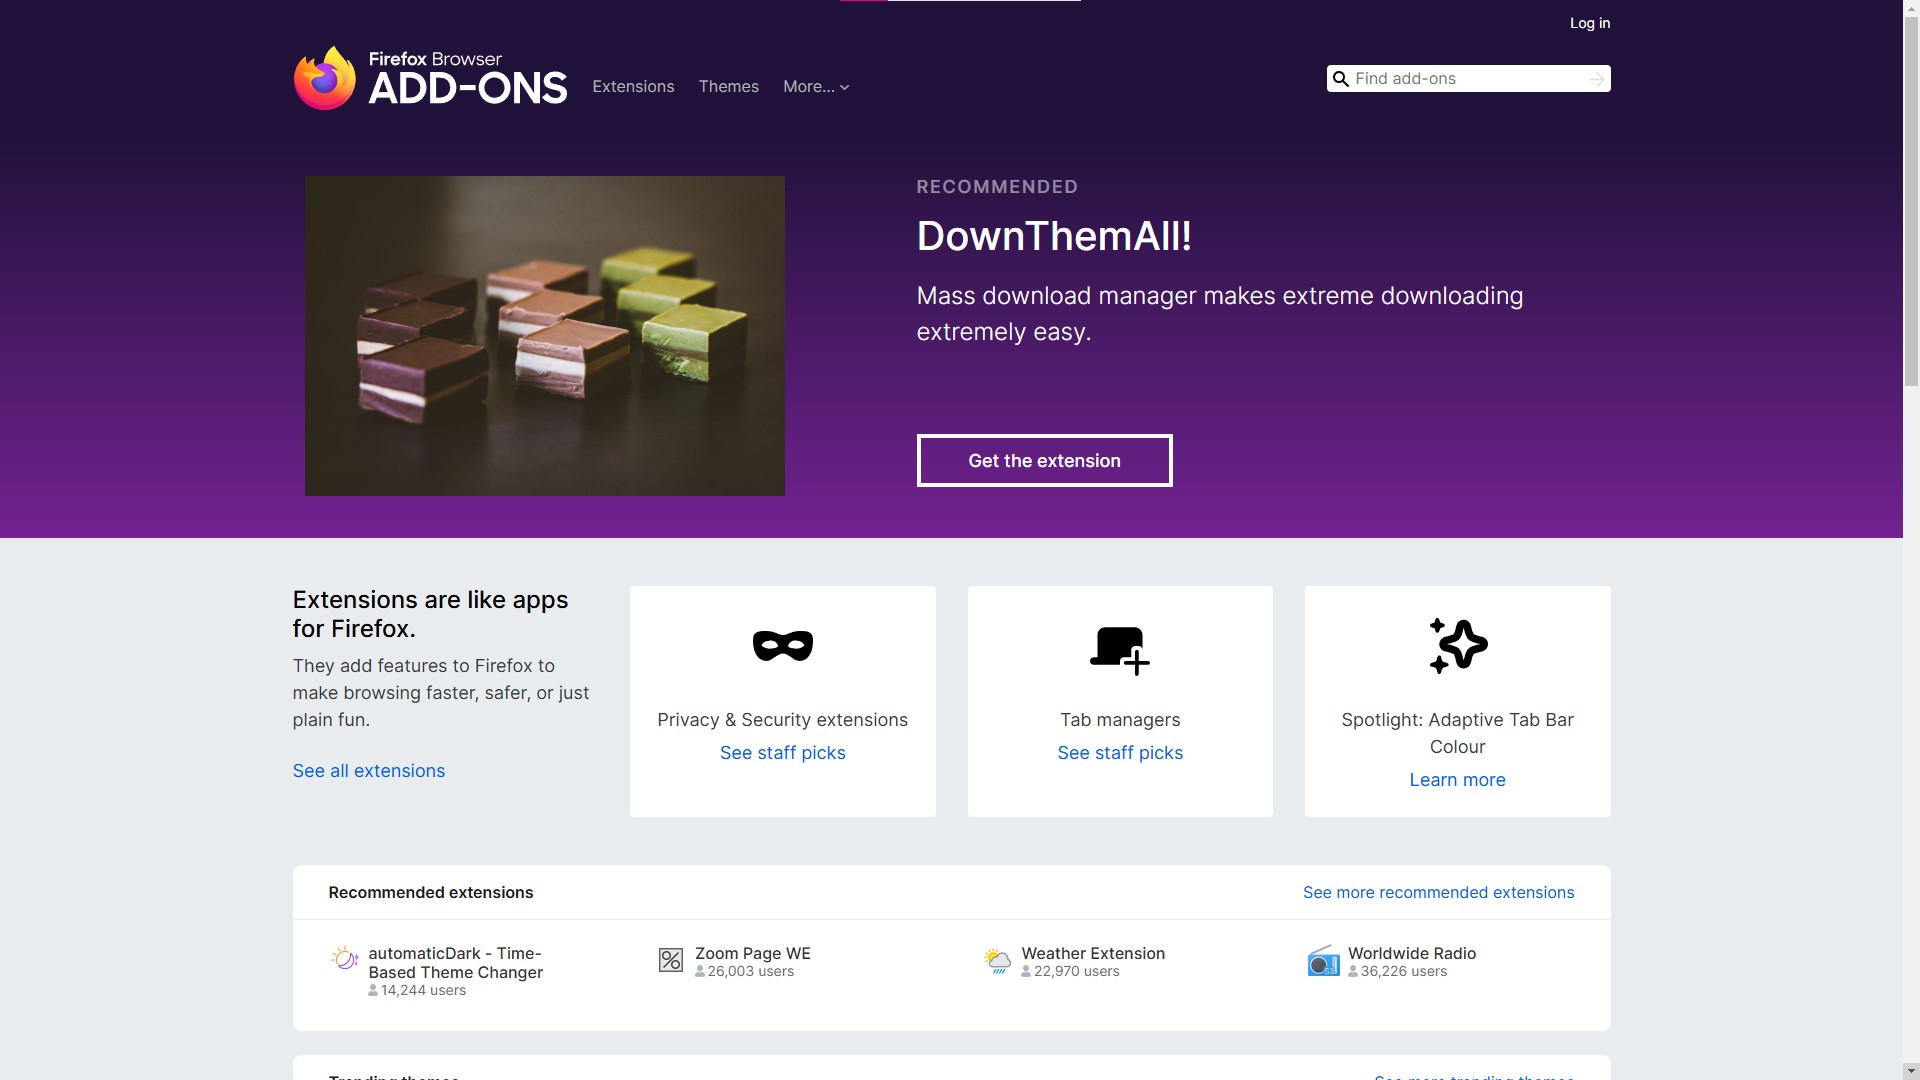Viewport: 1920px width, 1080px height.
Task: Click the Weather Extension icon
Action: (x=997, y=960)
